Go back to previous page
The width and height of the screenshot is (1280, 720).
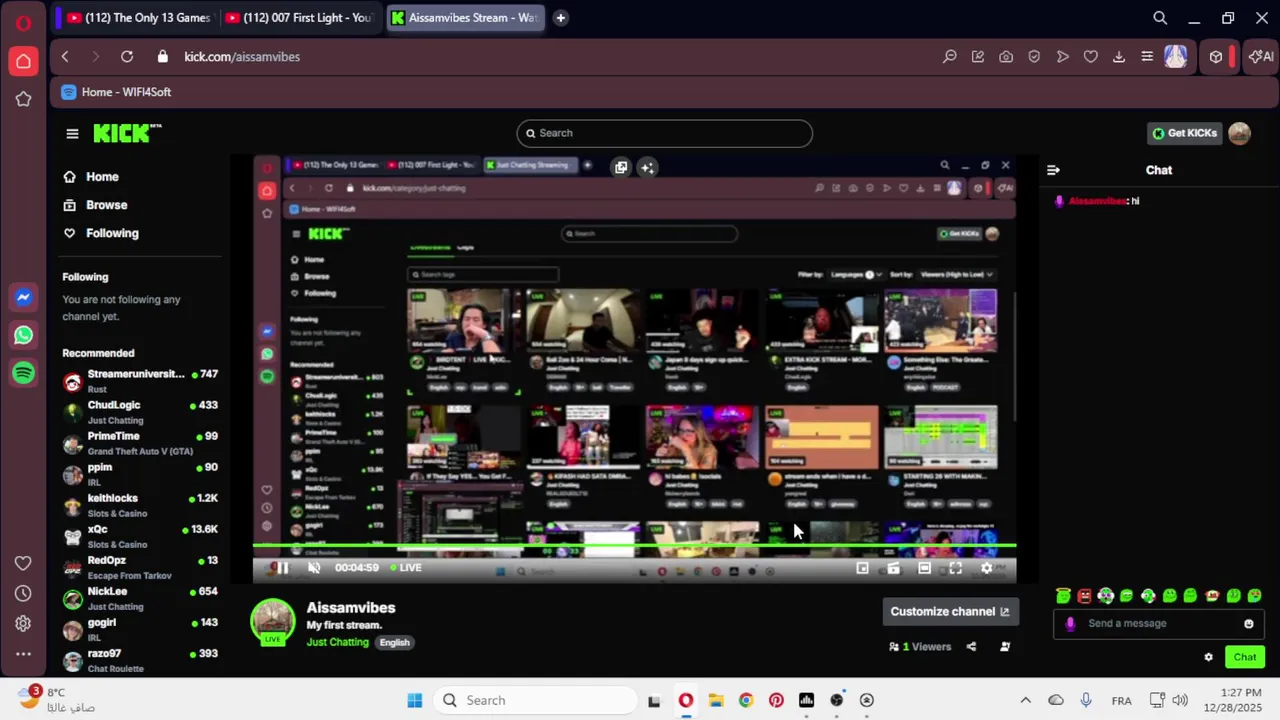click(x=65, y=57)
